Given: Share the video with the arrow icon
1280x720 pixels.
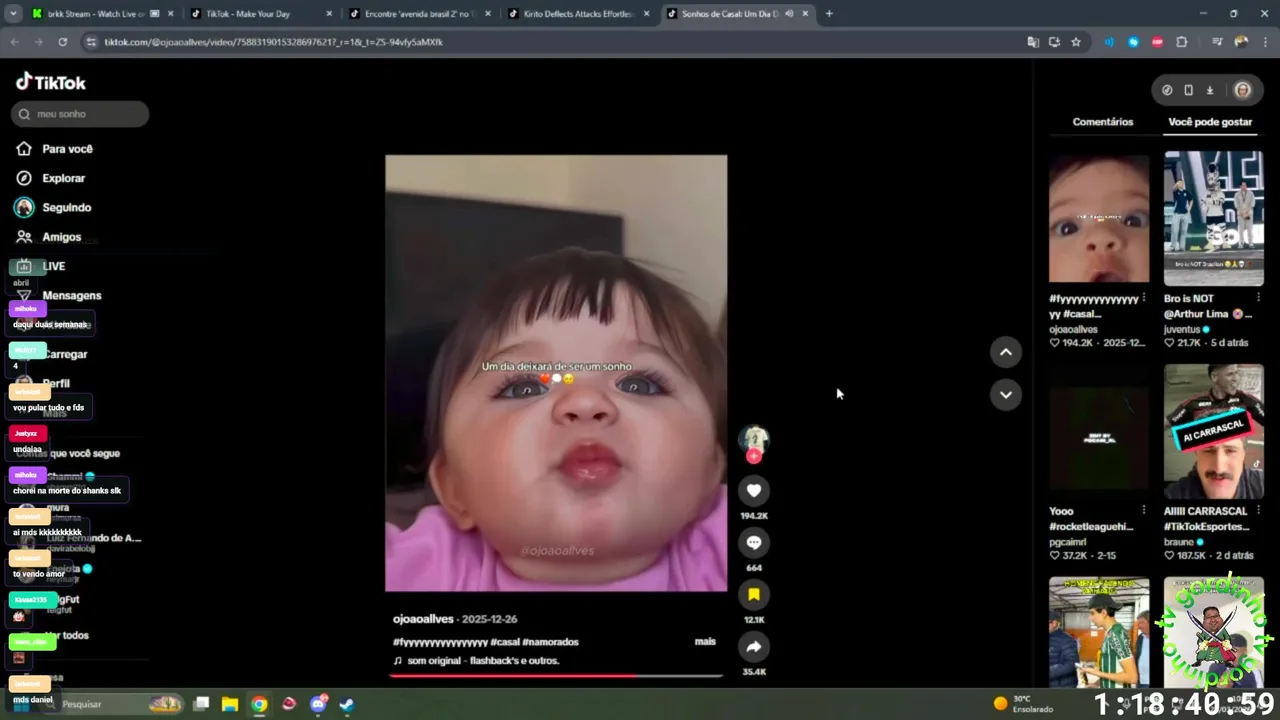Looking at the screenshot, I should pyautogui.click(x=754, y=646).
